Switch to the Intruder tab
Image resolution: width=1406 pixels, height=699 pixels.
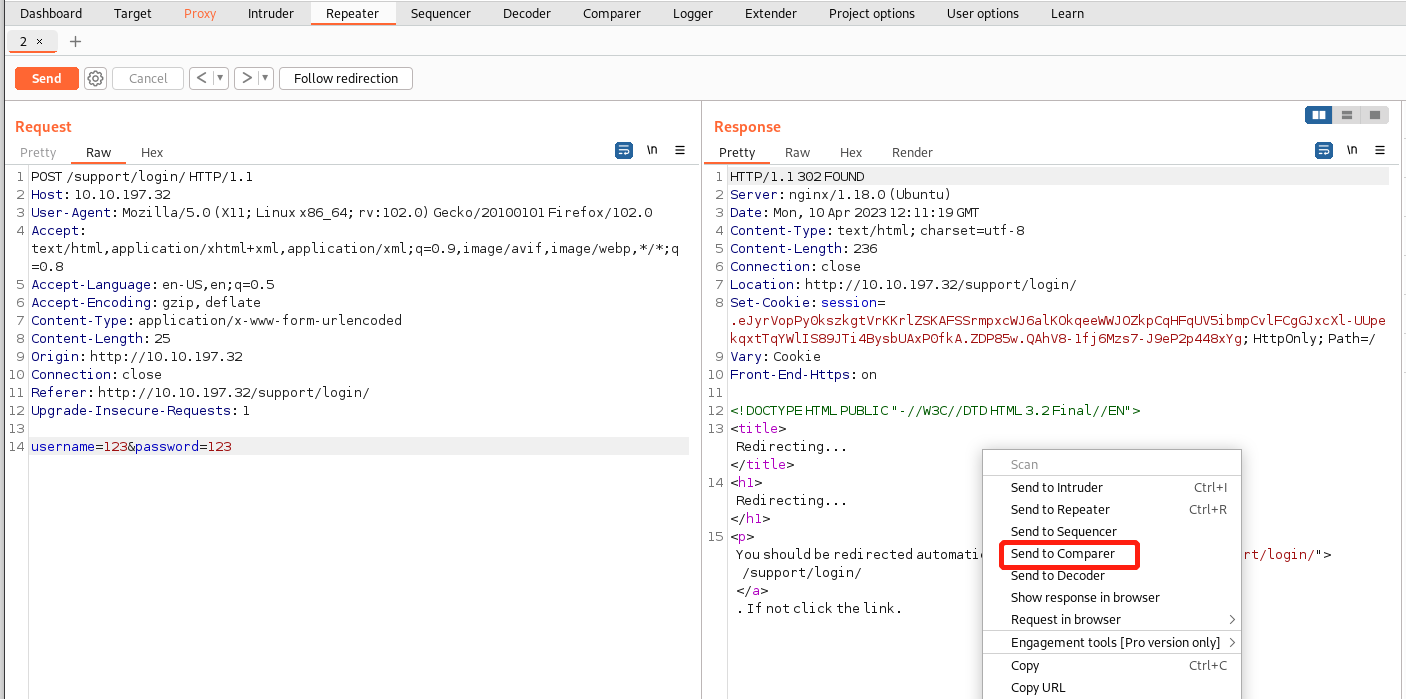tap(270, 14)
